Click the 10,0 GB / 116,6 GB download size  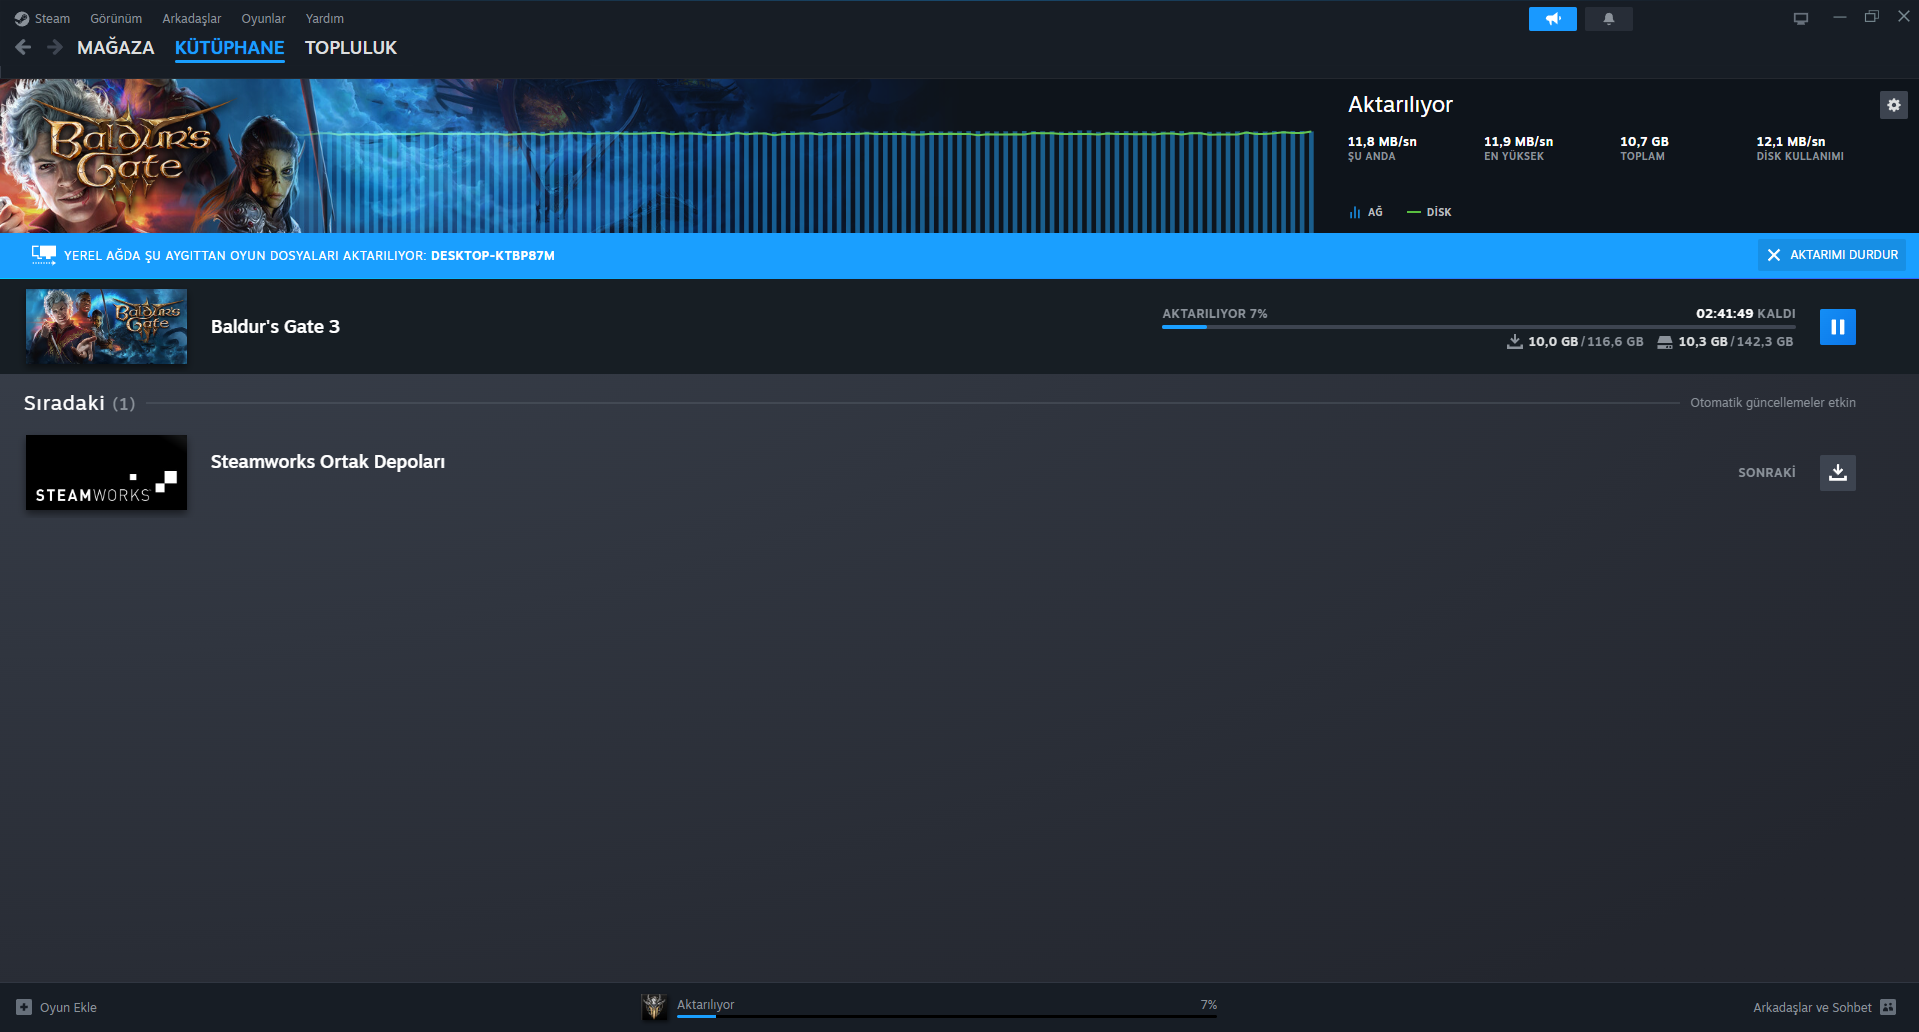1585,342
